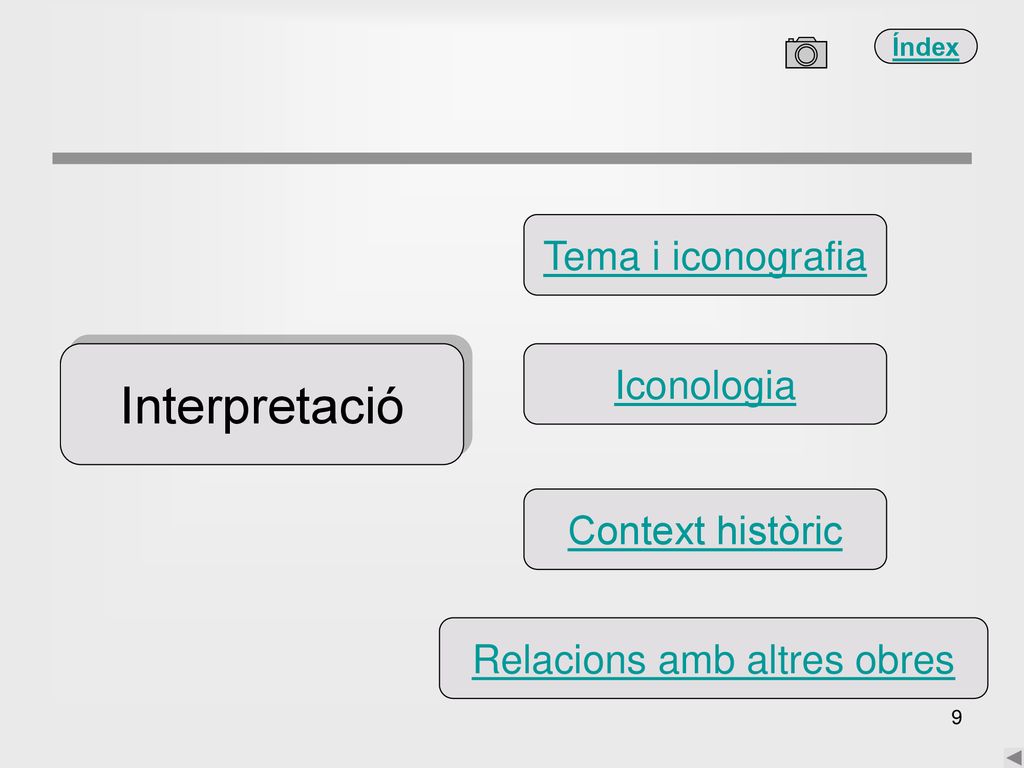Click the camera icon at top

pos(806,52)
